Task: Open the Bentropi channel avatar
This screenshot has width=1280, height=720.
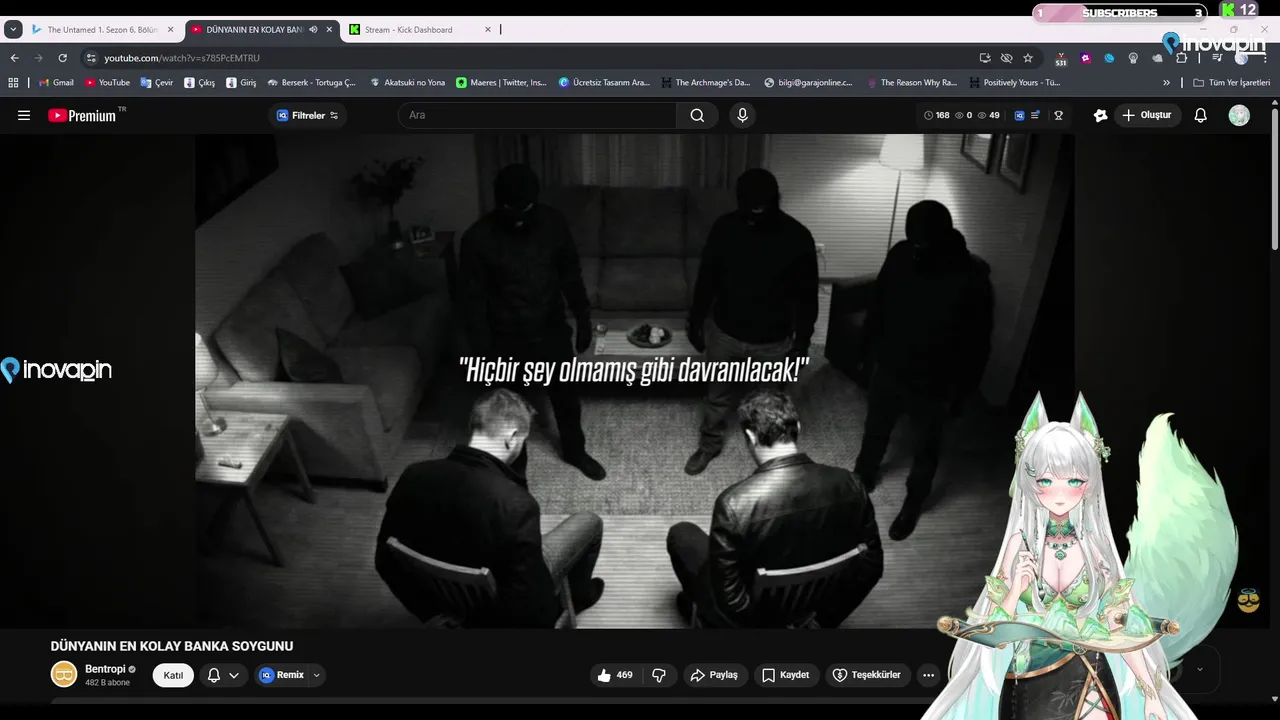Action: tap(64, 674)
